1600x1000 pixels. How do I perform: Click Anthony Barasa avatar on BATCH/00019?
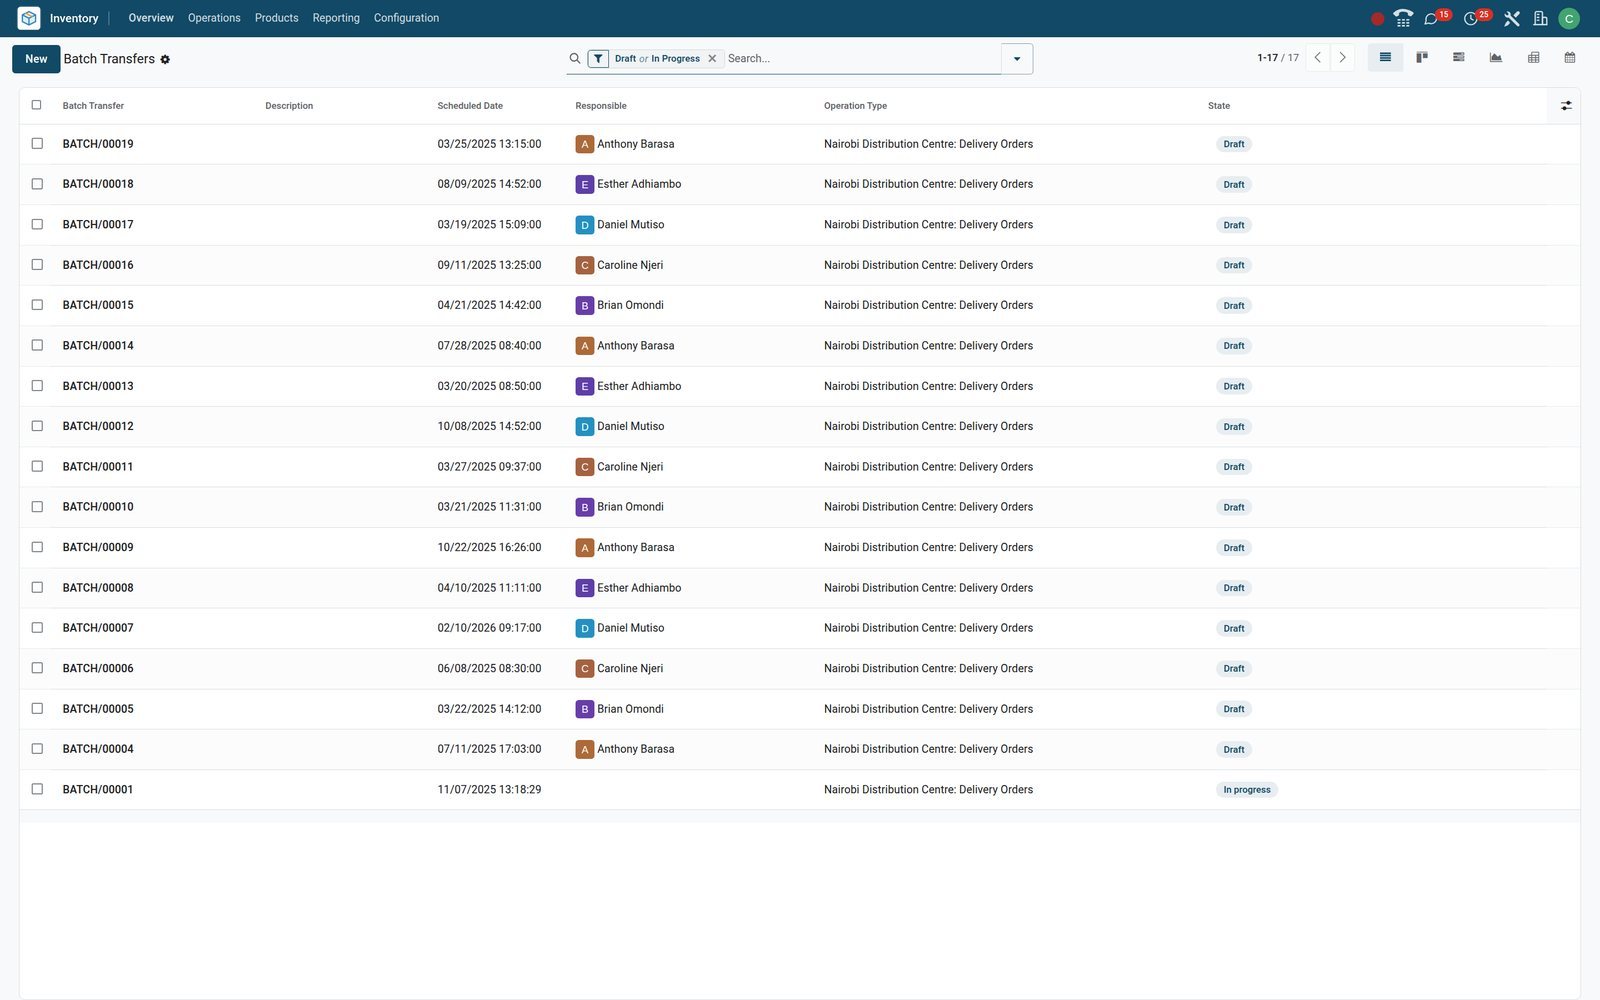coord(585,144)
